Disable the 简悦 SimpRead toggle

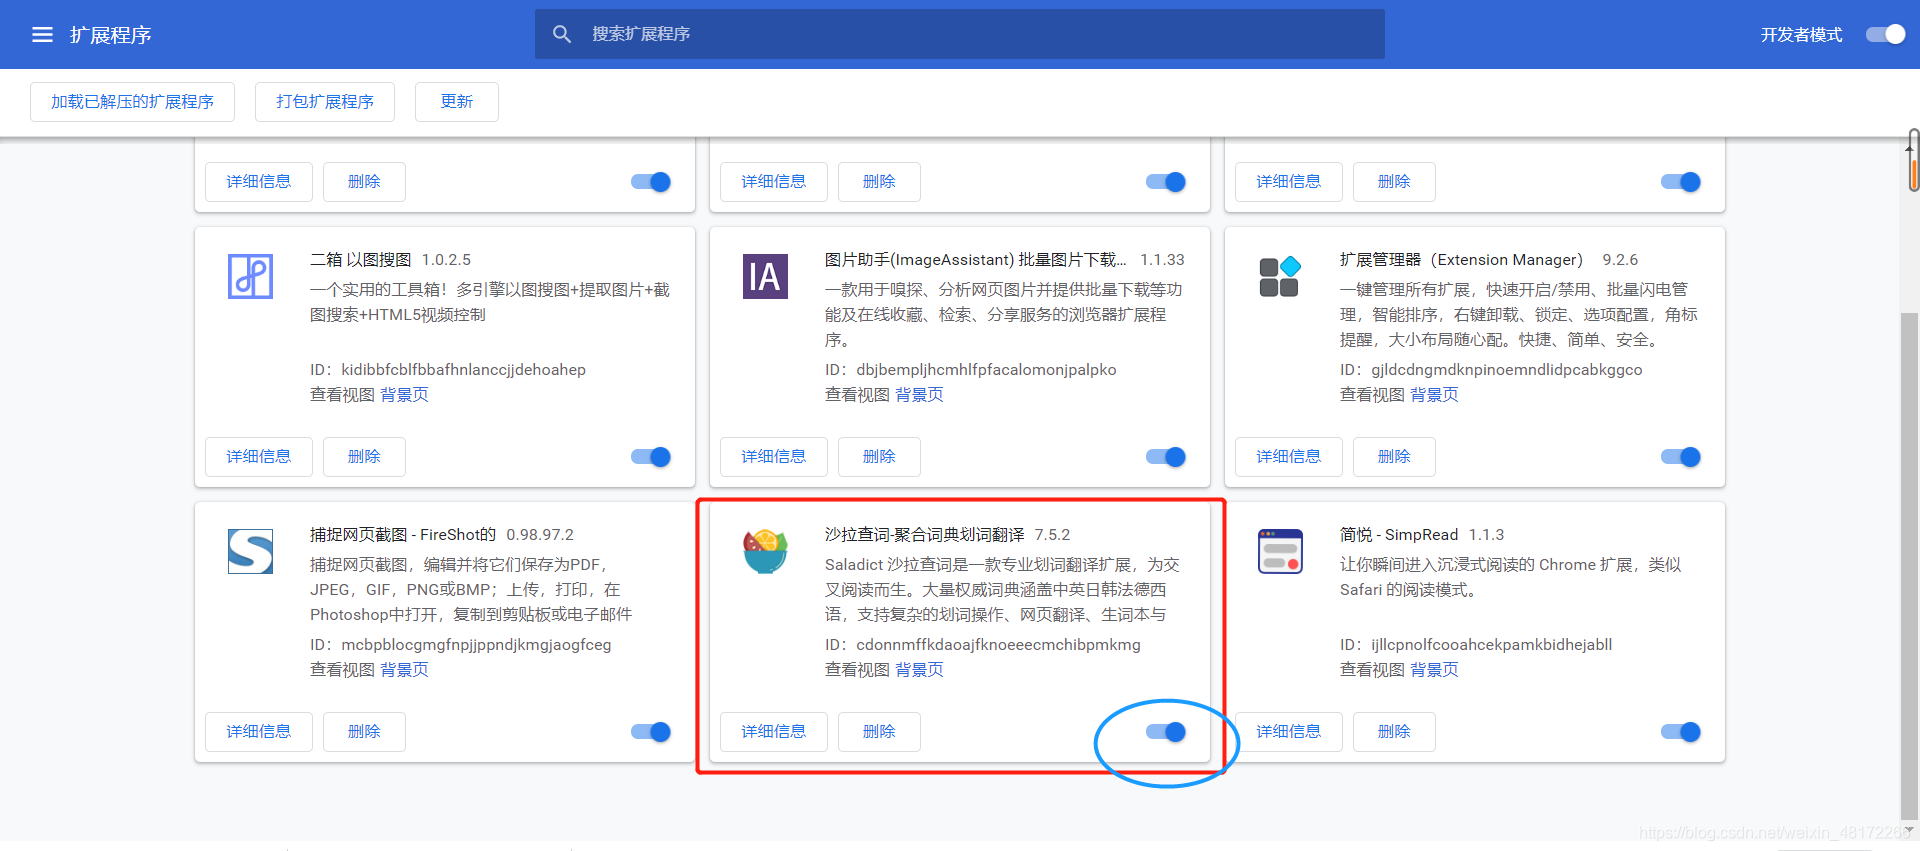tap(1681, 732)
